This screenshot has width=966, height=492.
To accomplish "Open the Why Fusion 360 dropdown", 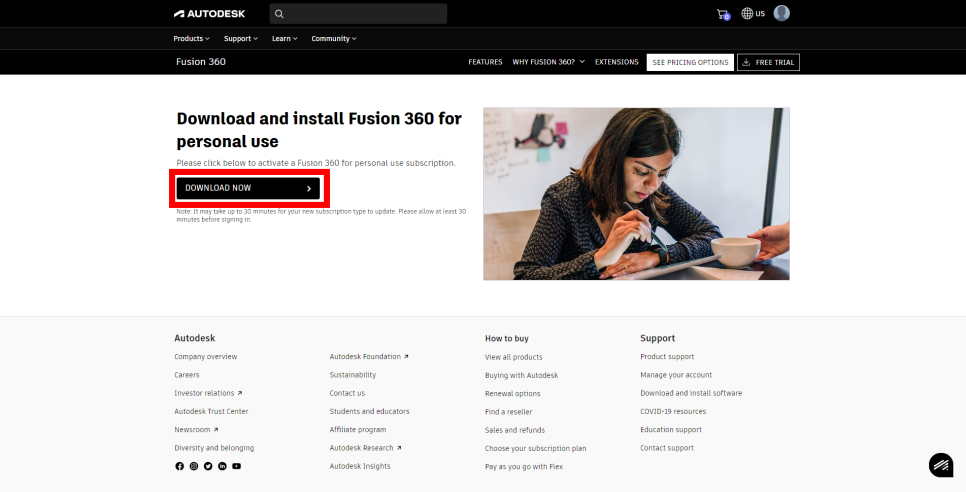I will click(548, 62).
